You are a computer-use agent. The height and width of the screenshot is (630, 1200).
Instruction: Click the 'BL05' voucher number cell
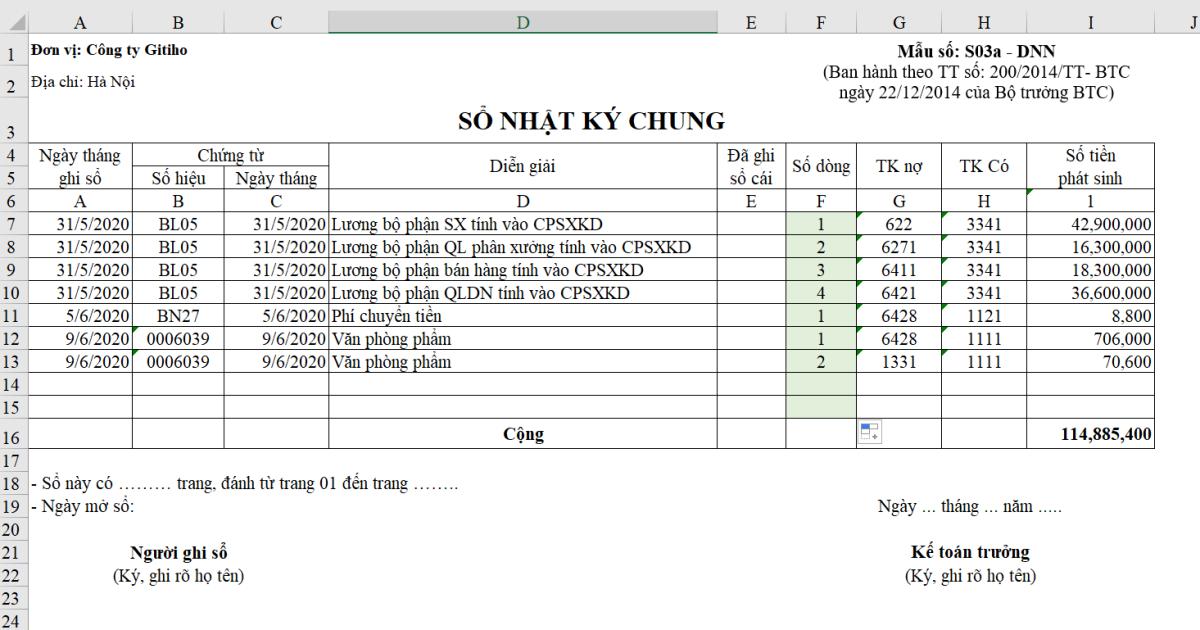(x=178, y=225)
